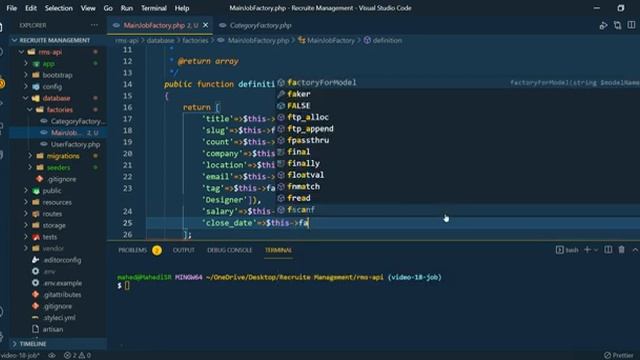
Task: Open errors and warnings status indicator
Action: (x=78, y=356)
